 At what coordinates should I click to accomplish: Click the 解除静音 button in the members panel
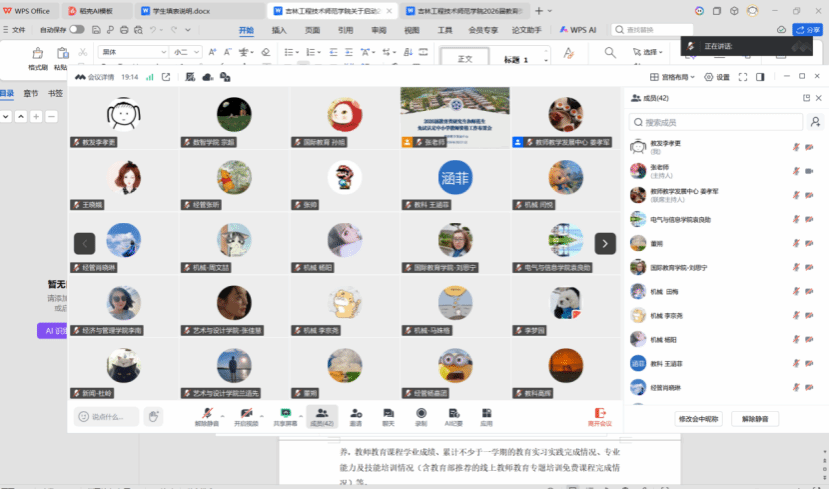(754, 418)
